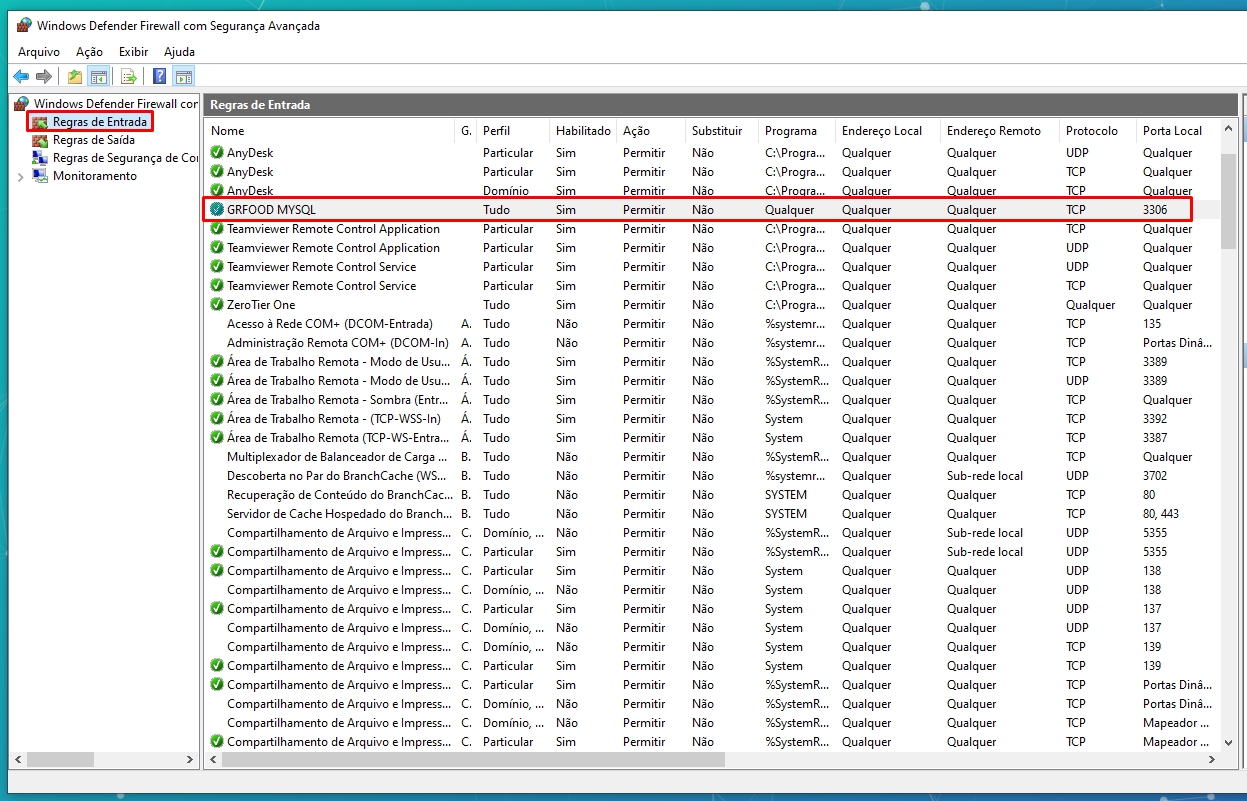1247x801 pixels.
Task: Click the Protocolo column header
Action: coord(1091,131)
